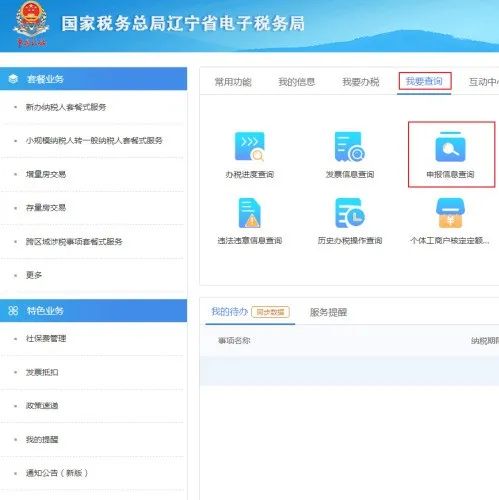499x500 pixels.
Task: Open 发票信息查询 icon
Action: (x=350, y=147)
